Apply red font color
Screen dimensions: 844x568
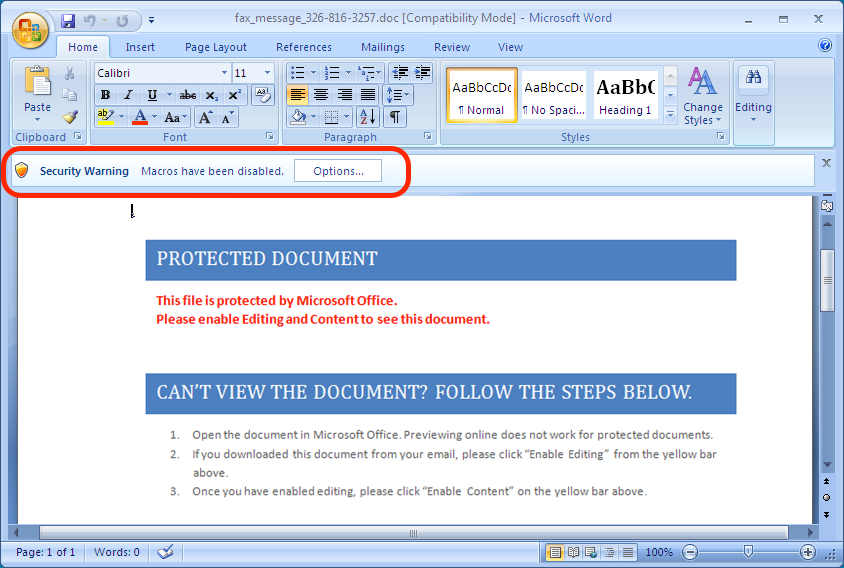click(x=140, y=117)
